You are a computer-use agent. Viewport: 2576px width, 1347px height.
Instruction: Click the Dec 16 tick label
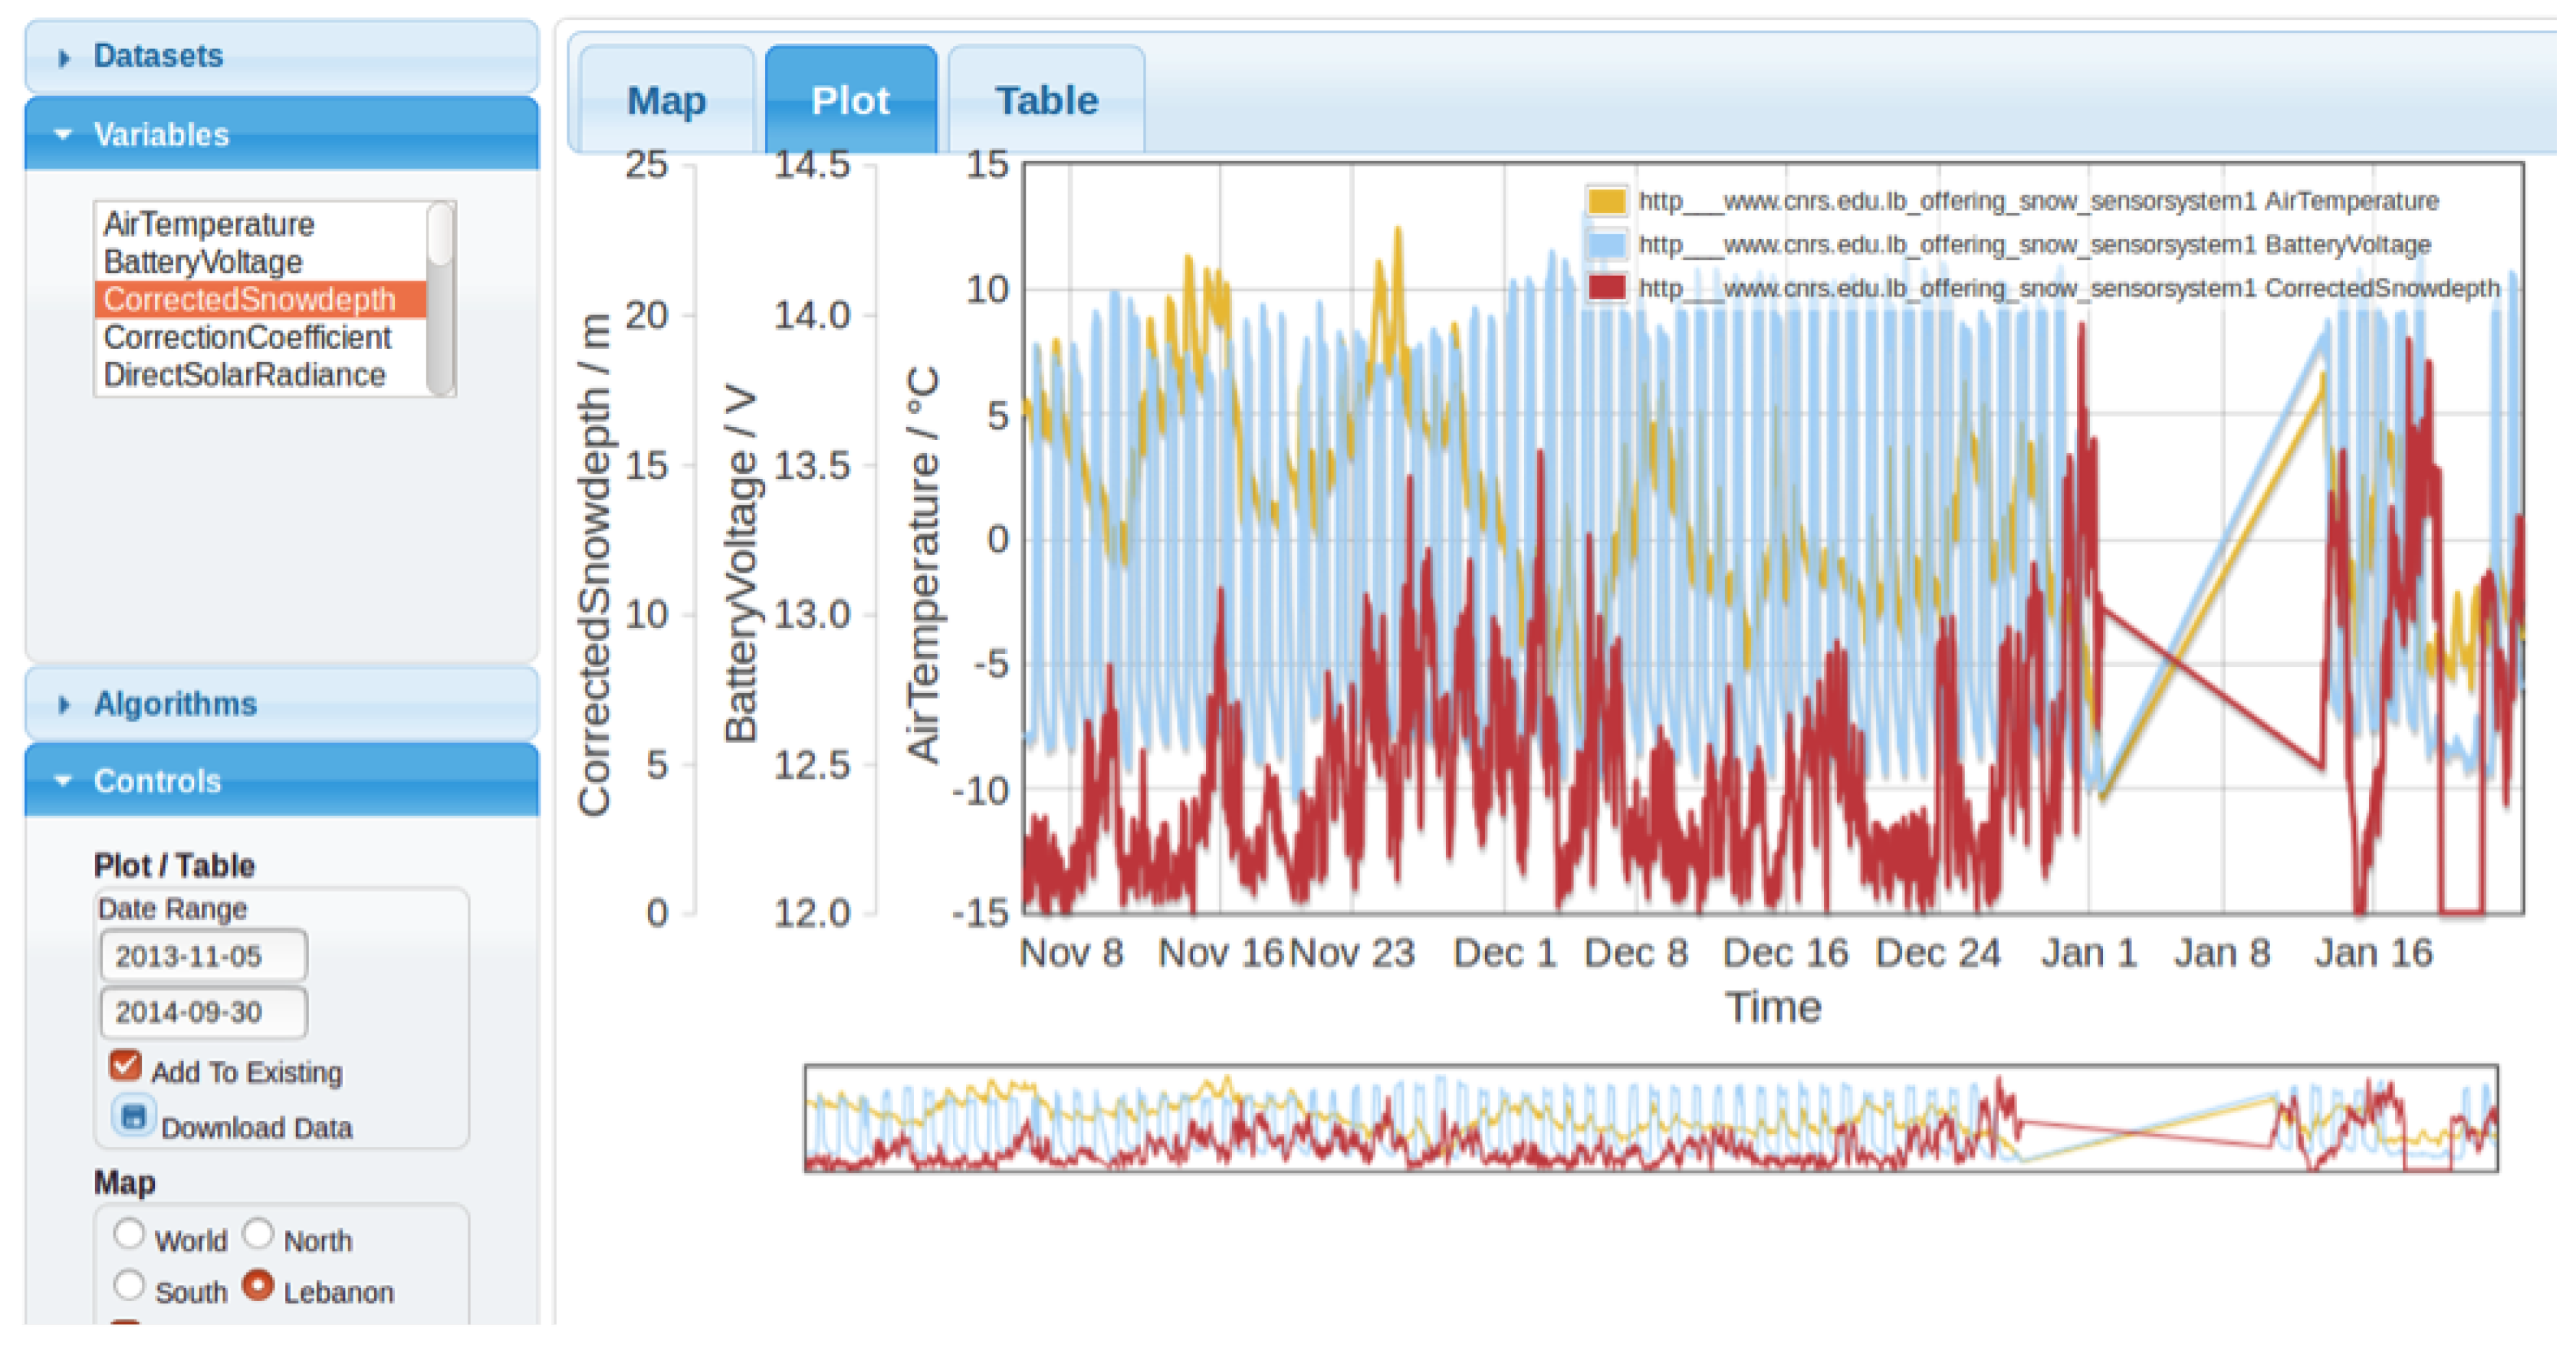1785,953
